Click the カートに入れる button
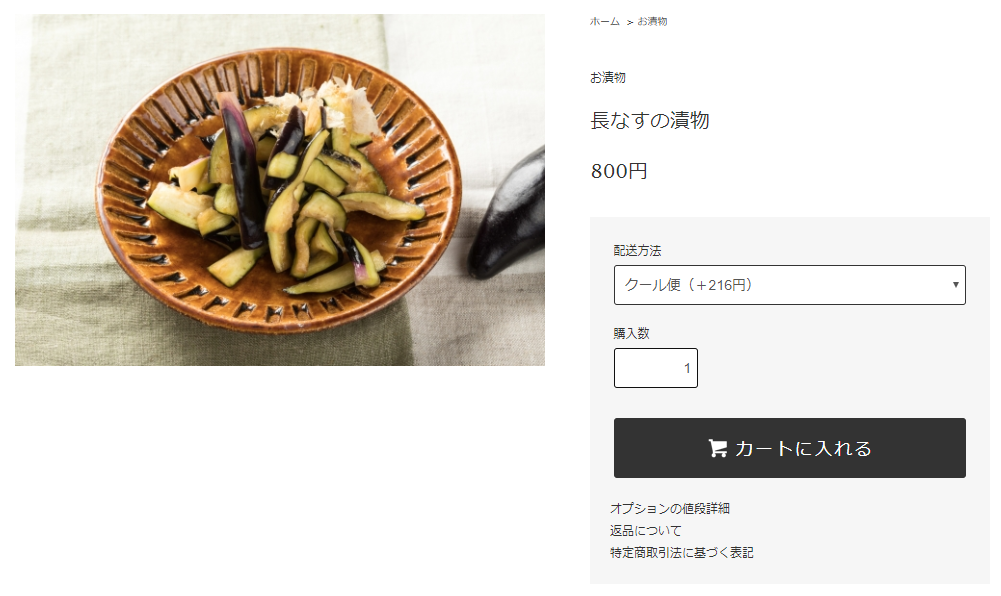This screenshot has width=1001, height=596. pyautogui.click(x=790, y=448)
